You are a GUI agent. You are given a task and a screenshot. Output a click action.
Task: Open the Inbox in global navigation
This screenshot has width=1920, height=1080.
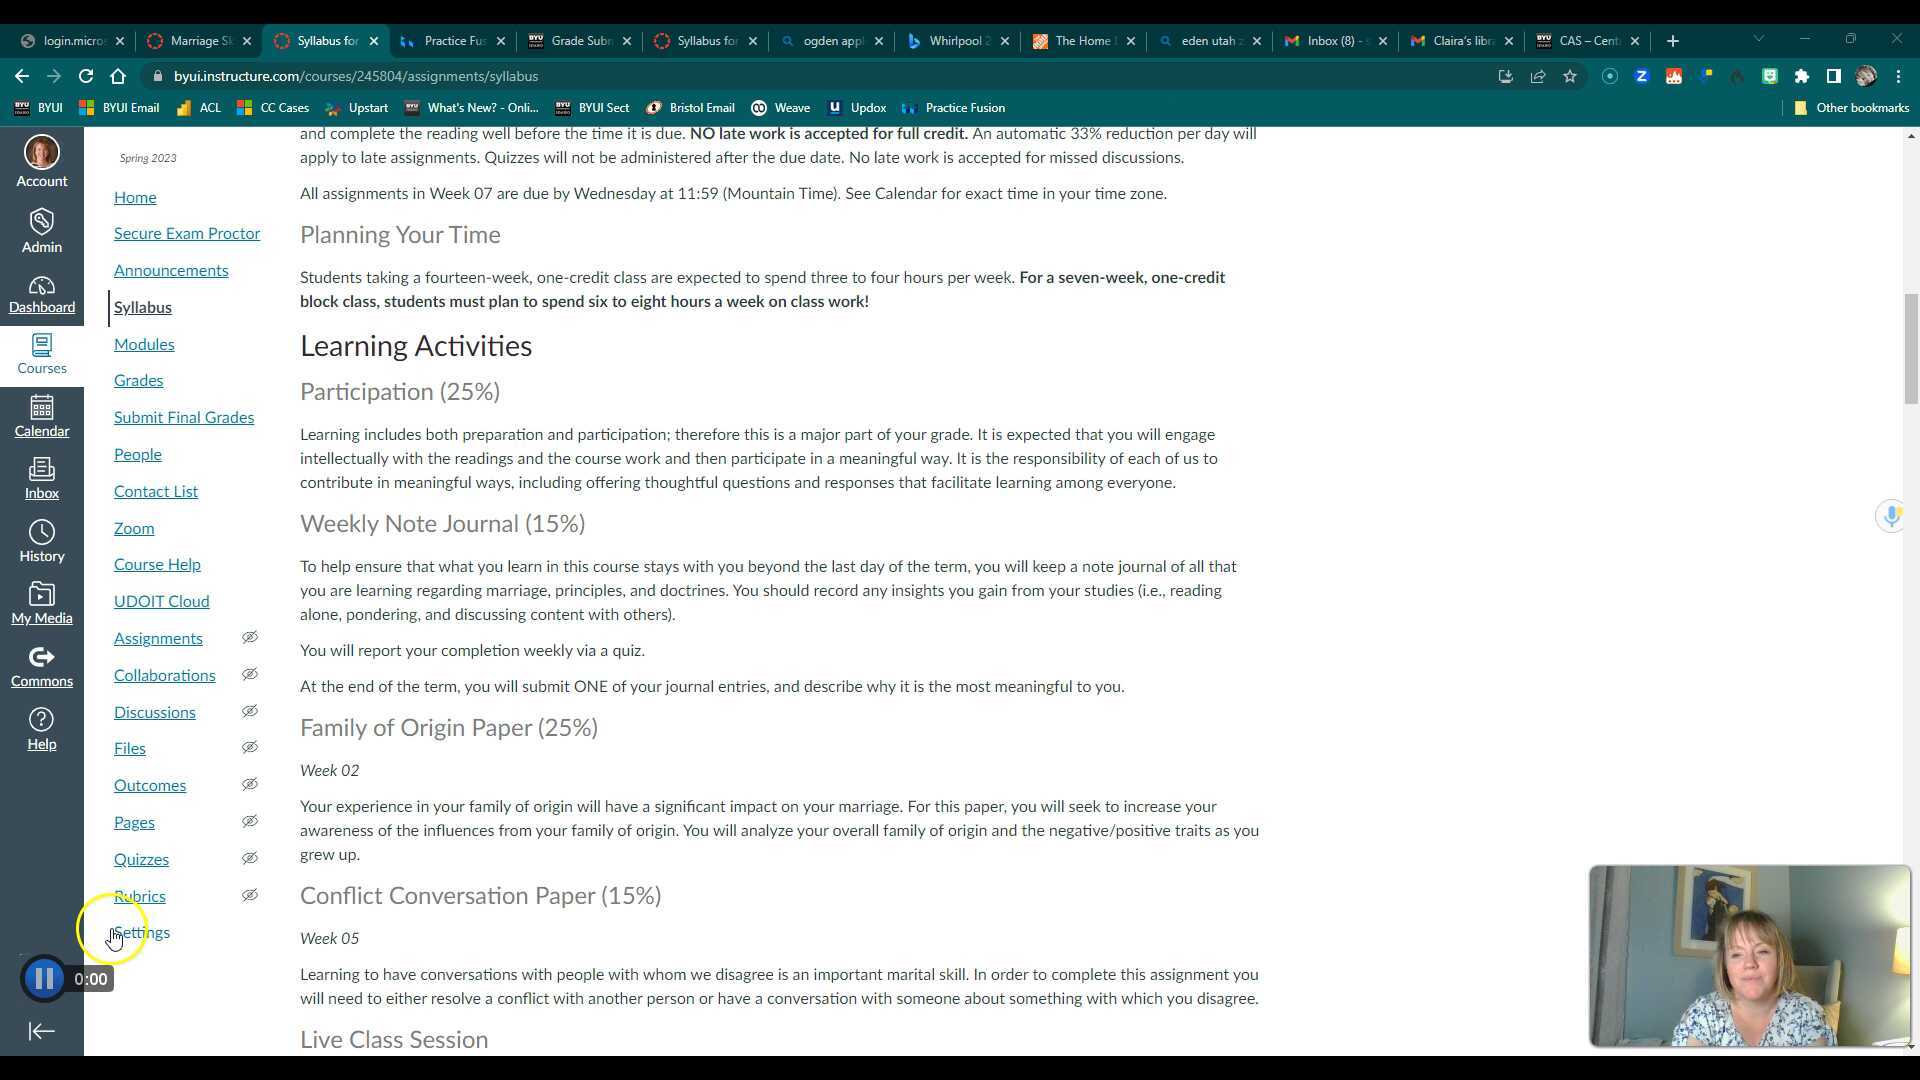click(x=41, y=478)
